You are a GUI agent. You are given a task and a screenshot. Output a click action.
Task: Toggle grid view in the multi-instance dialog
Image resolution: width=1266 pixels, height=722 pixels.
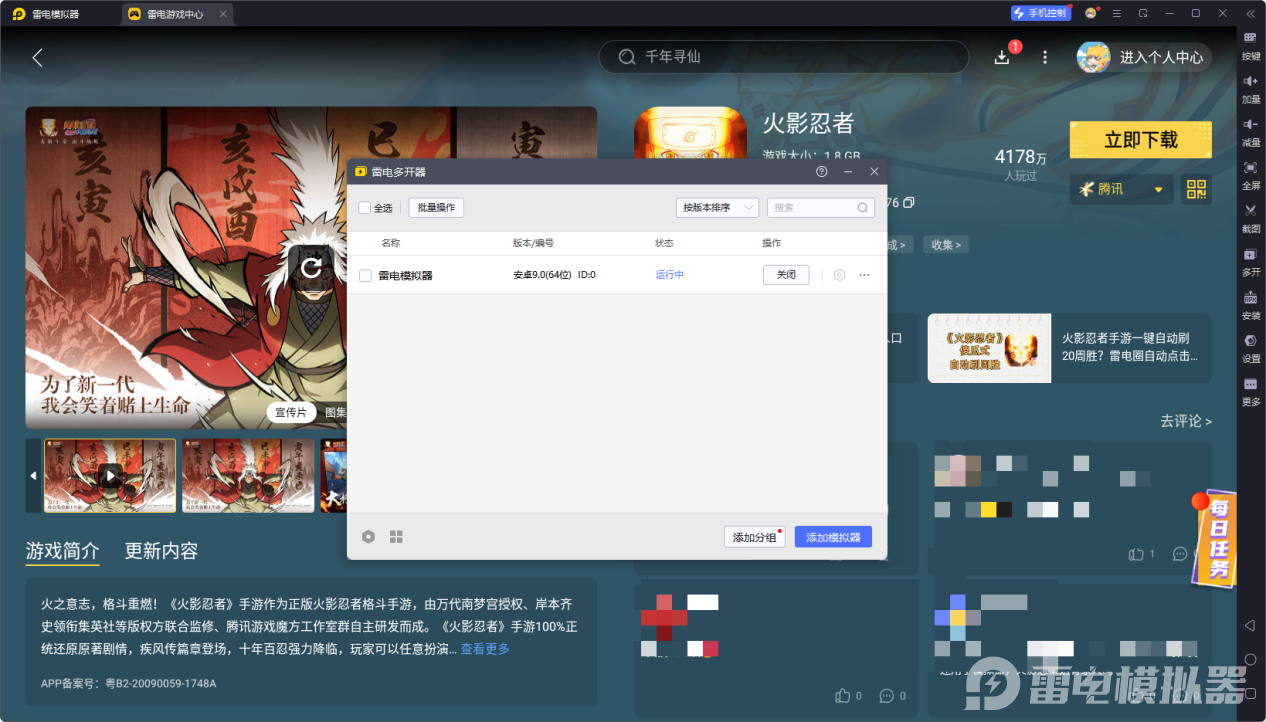pyautogui.click(x=396, y=536)
